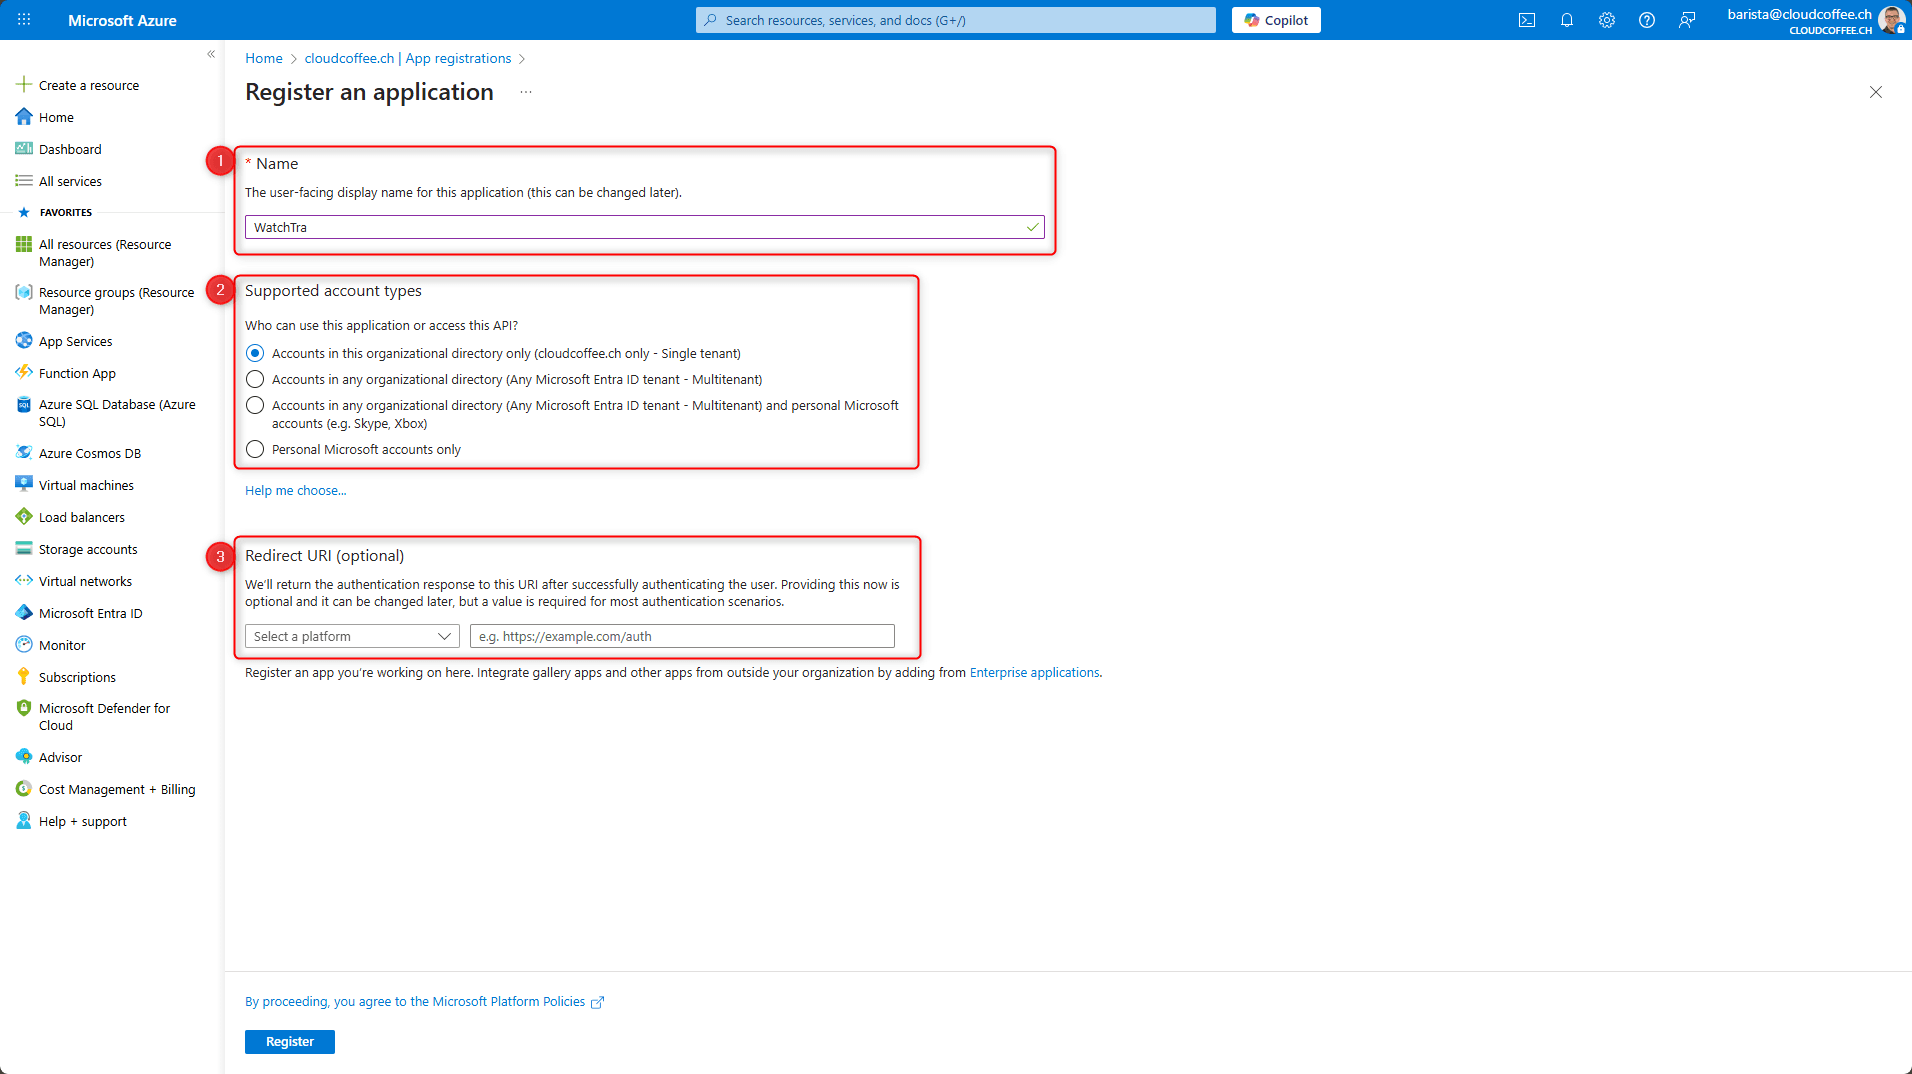Open the Select a platform dropdown

click(x=352, y=636)
